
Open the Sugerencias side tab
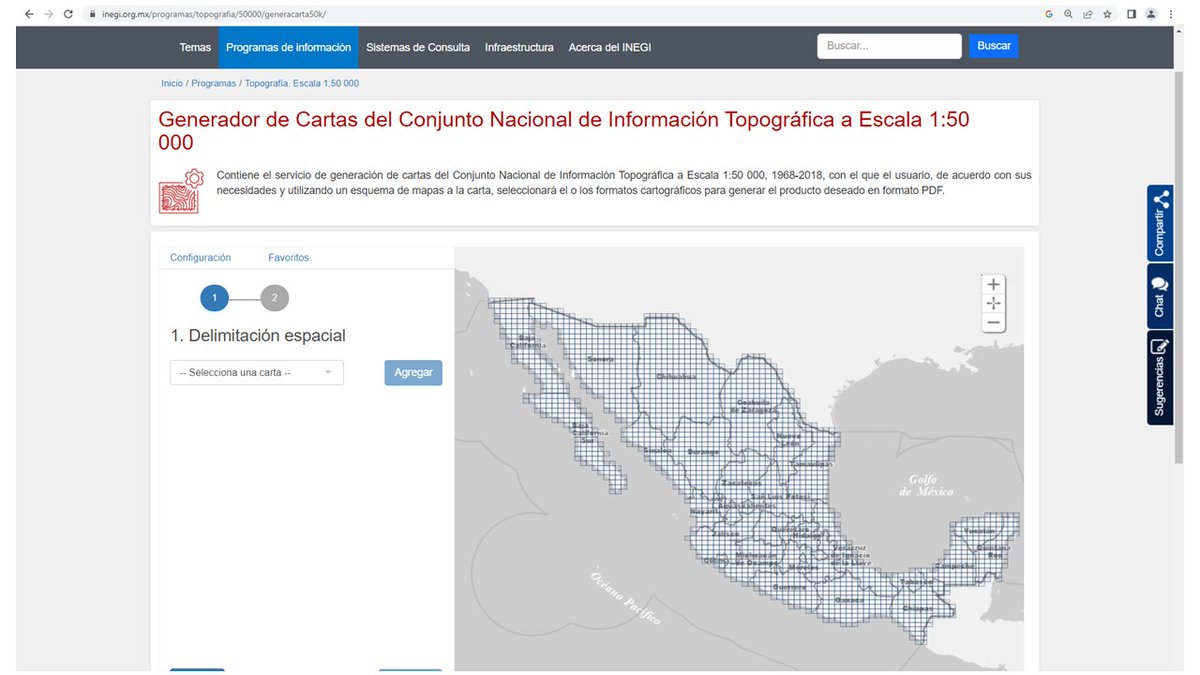click(x=1160, y=378)
